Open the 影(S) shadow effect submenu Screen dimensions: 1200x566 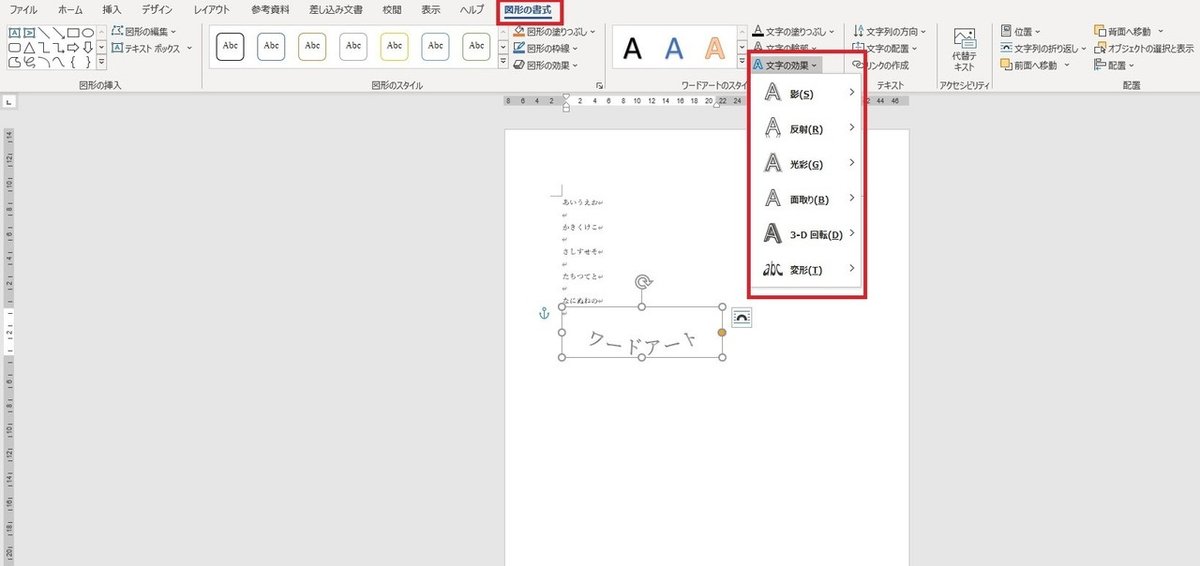tap(808, 93)
